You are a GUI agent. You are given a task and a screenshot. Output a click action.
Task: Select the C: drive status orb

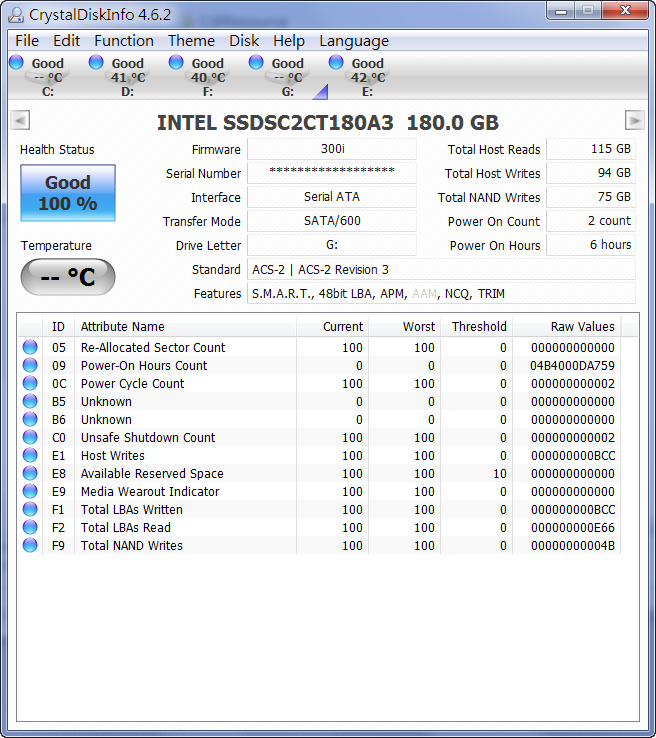[16, 62]
